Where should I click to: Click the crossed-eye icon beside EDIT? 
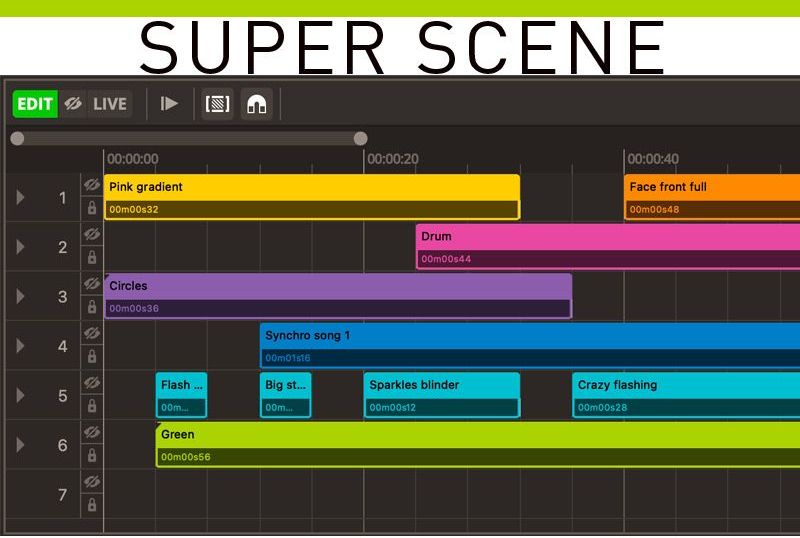pyautogui.click(x=72, y=103)
